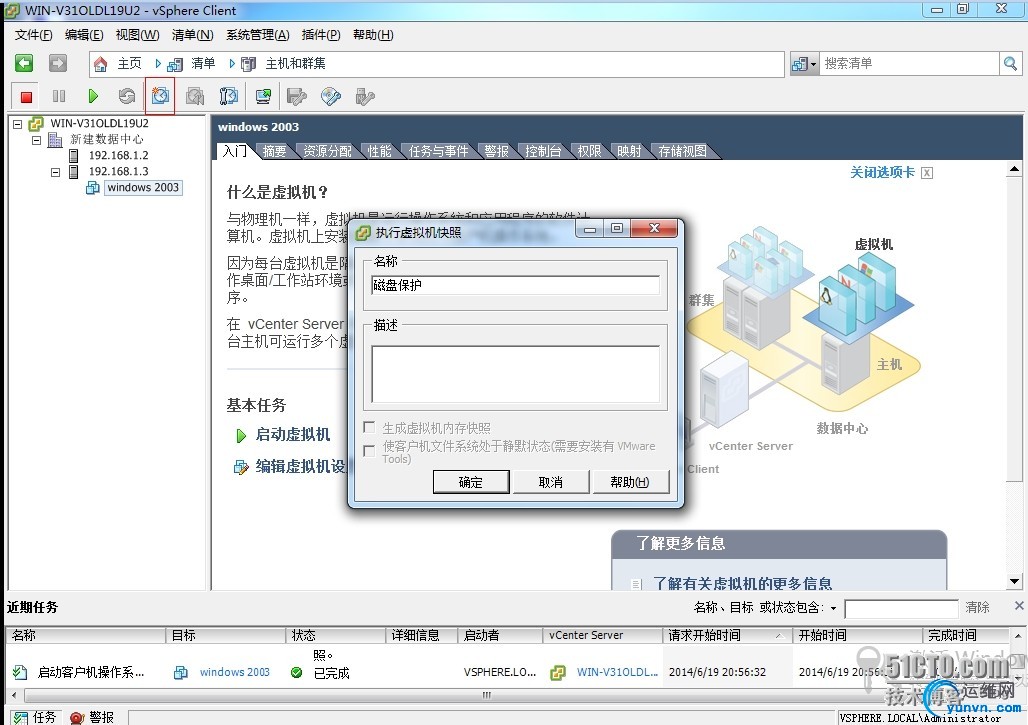1028x725 pixels.
Task: Click the vCenter server root icon
Action: pos(35,123)
